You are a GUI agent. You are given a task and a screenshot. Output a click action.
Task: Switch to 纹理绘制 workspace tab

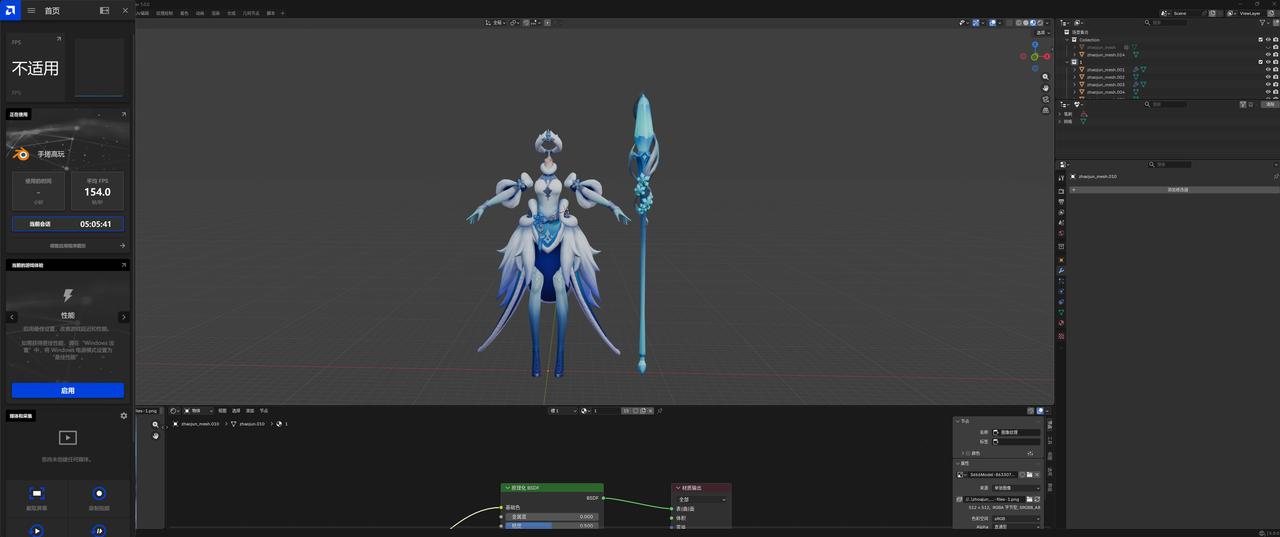164,13
